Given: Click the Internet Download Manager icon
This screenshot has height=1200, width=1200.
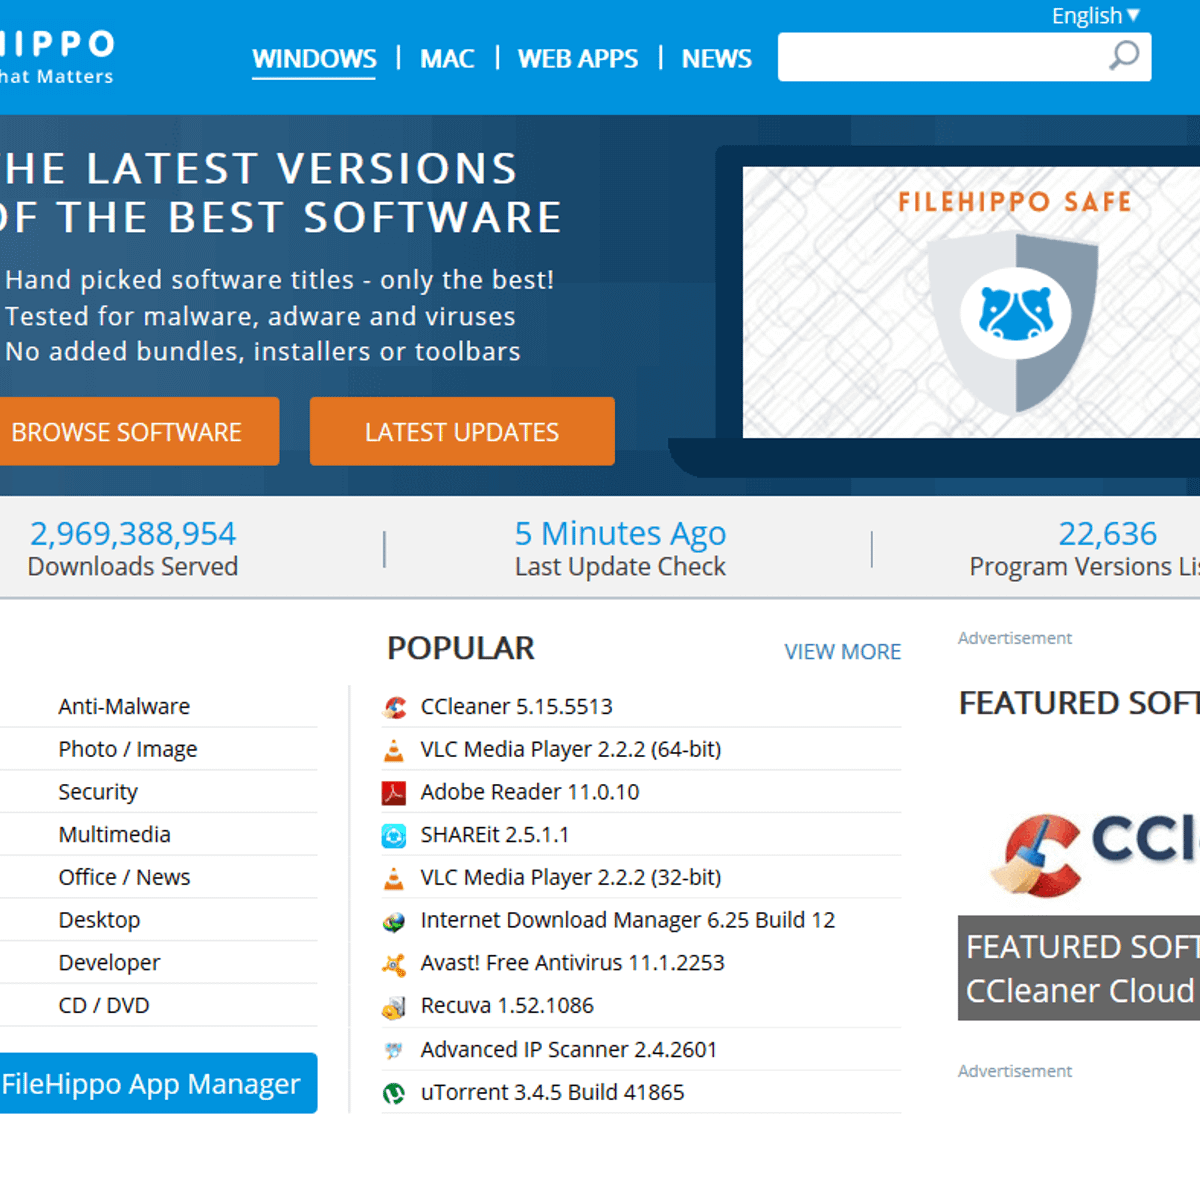Looking at the screenshot, I should [394, 921].
